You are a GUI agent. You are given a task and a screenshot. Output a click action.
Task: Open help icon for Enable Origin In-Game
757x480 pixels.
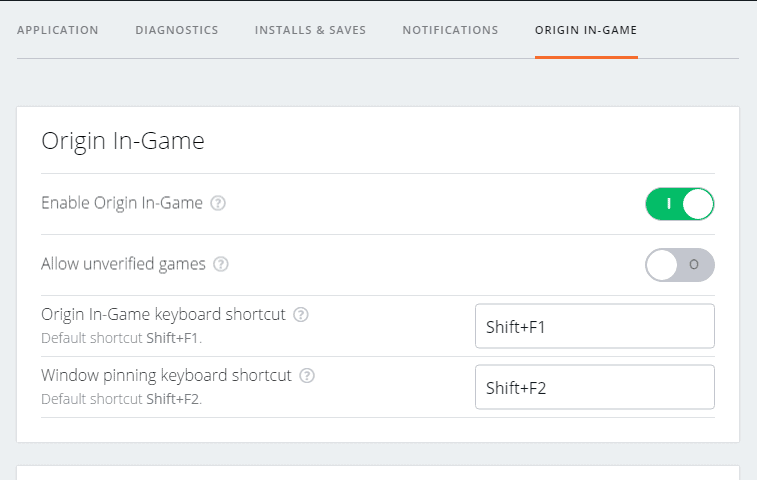(218, 203)
